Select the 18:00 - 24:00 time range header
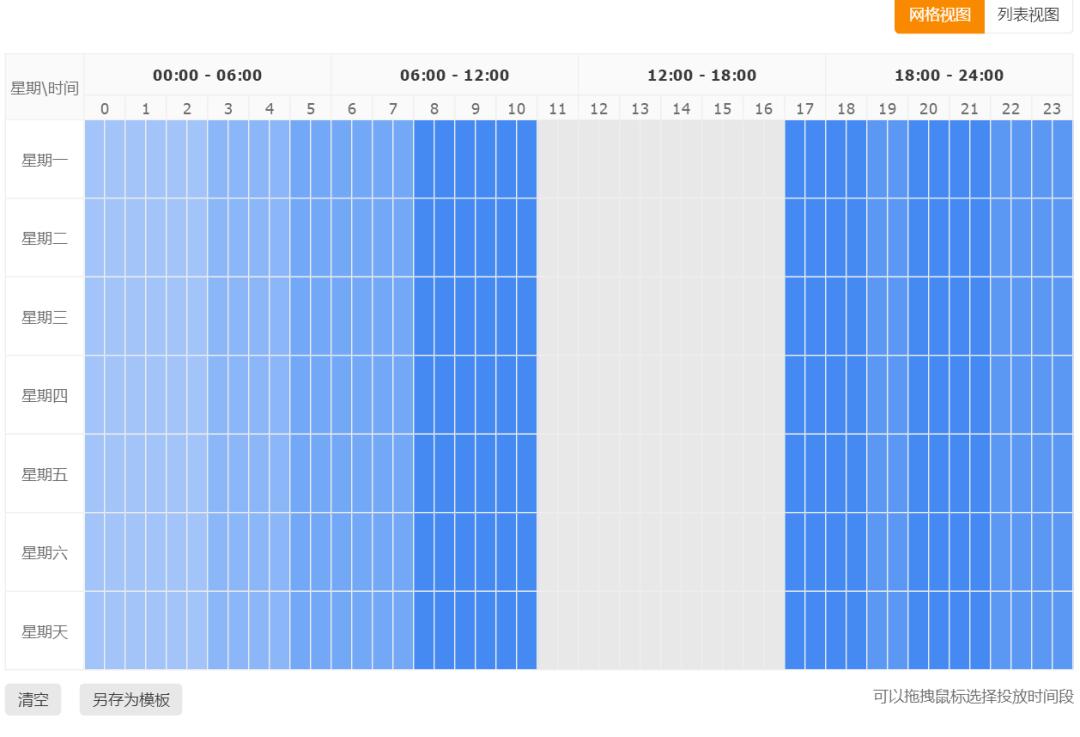Image resolution: width=1080 pixels, height=737 pixels. 949,75
